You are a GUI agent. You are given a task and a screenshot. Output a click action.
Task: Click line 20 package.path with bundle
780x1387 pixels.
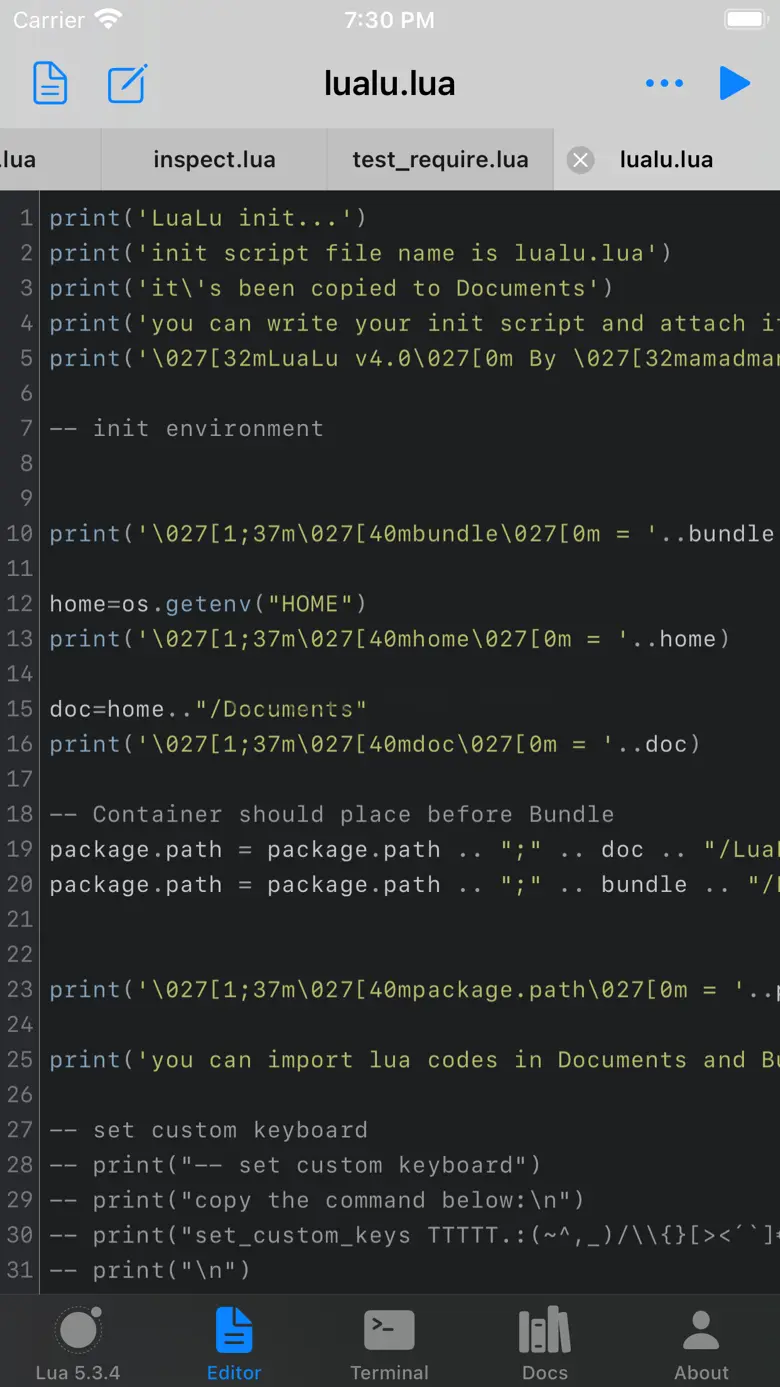coord(414,884)
